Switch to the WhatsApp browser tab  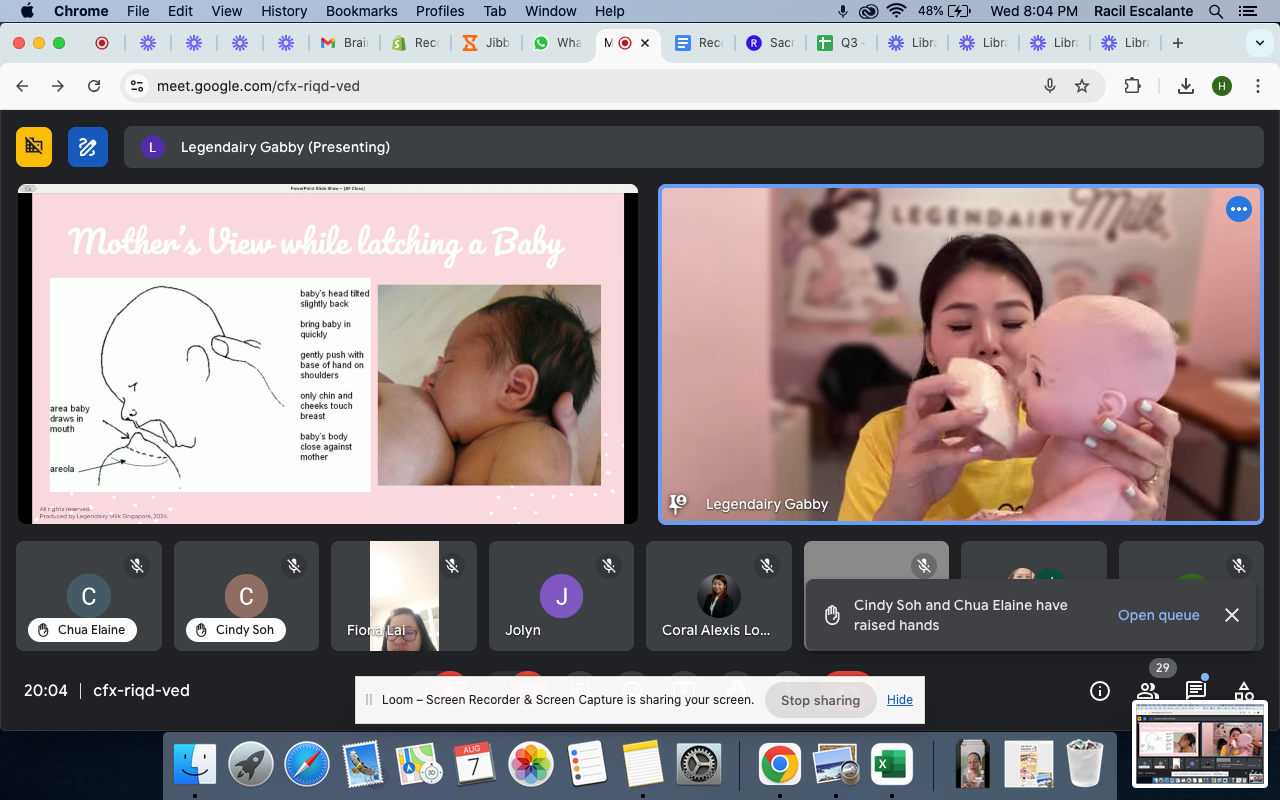(x=558, y=43)
